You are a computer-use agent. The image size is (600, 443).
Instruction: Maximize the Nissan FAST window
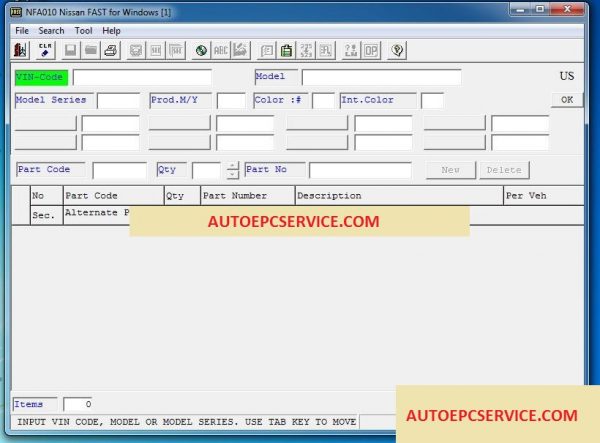click(x=540, y=9)
